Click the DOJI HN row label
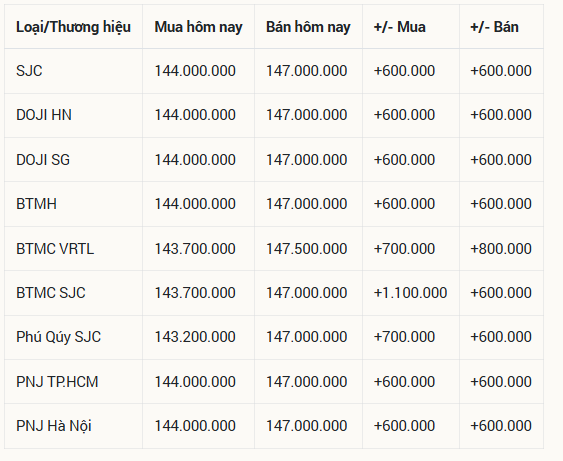The image size is (563, 461). [x=44, y=115]
